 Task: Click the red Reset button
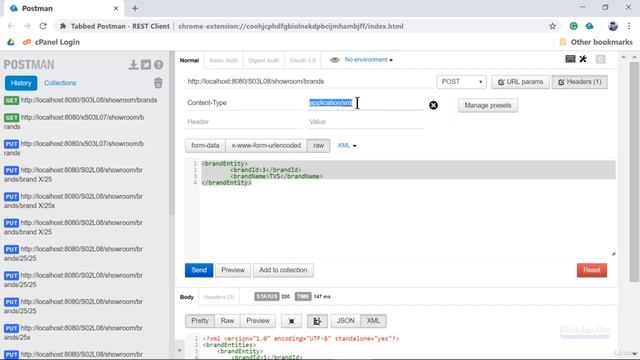pyautogui.click(x=592, y=270)
